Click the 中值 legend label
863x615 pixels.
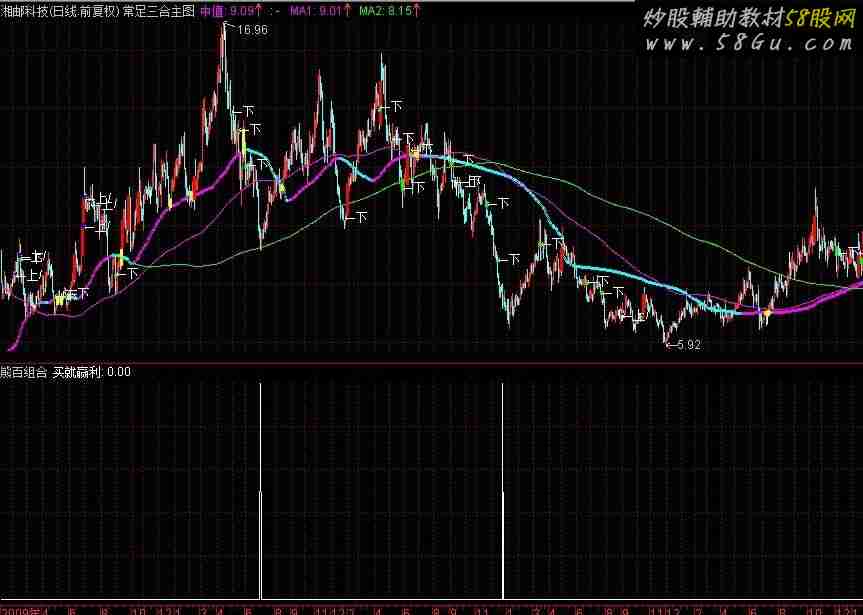tap(213, 10)
